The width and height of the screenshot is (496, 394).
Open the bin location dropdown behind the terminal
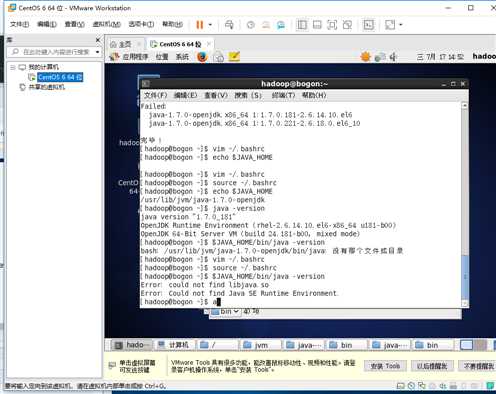point(225,312)
